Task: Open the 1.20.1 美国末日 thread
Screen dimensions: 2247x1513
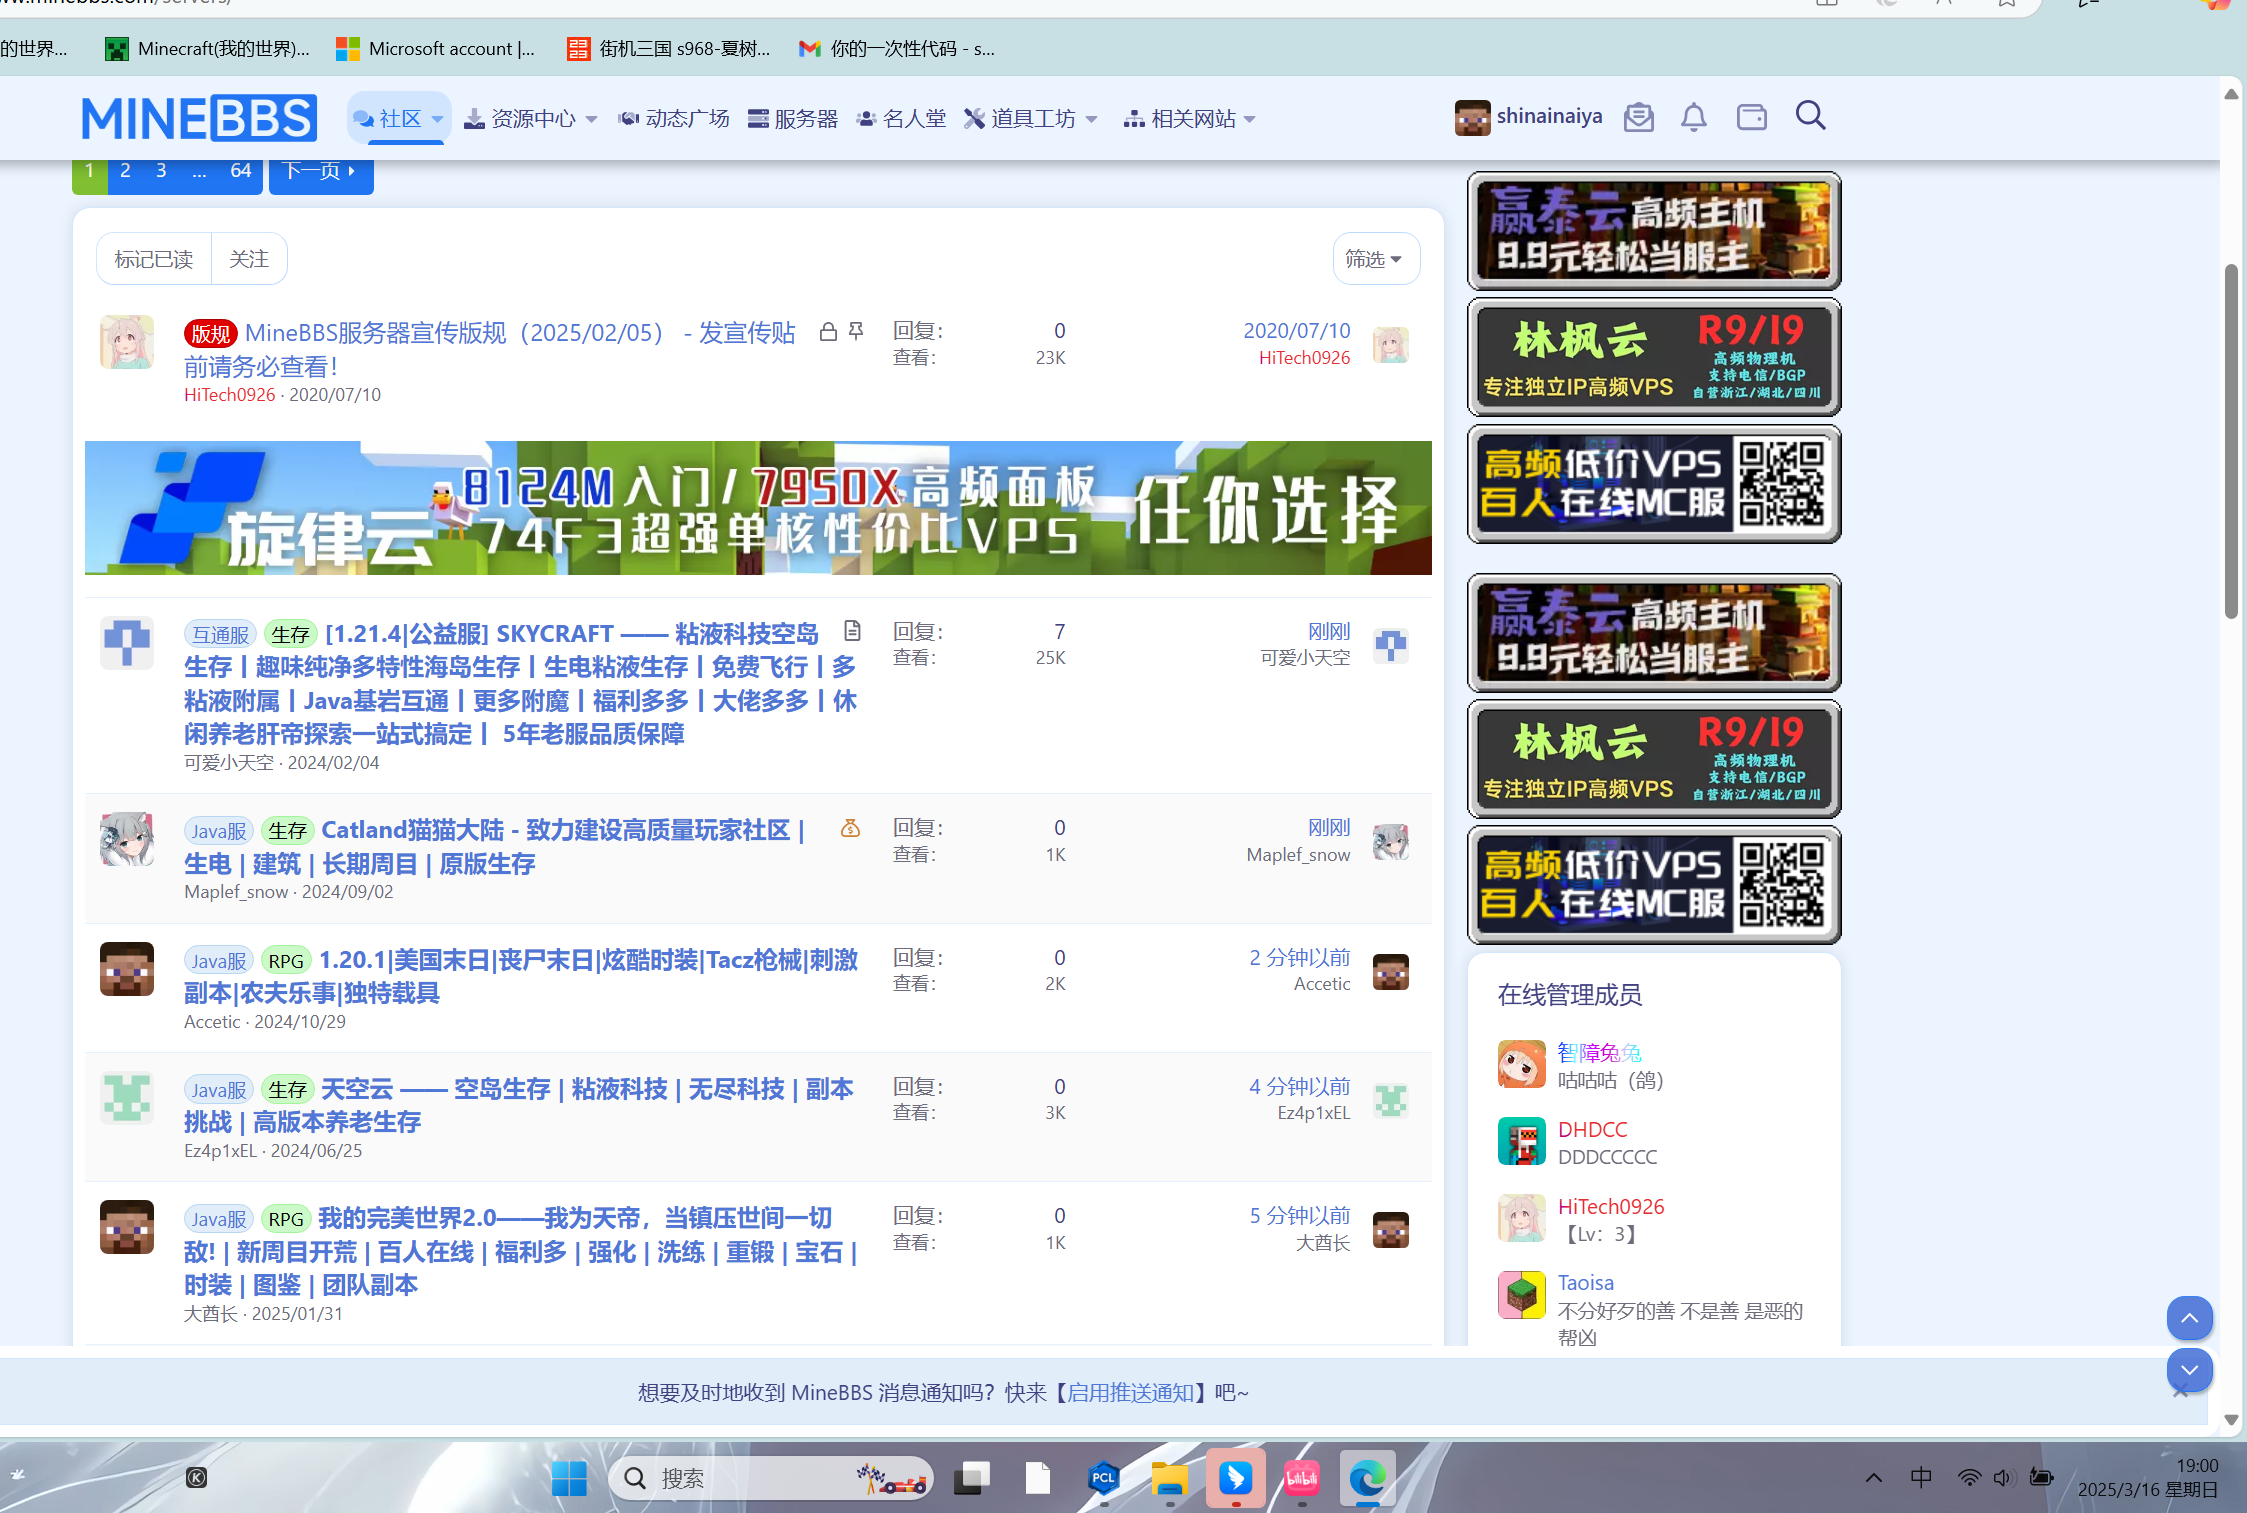Action: [521, 976]
